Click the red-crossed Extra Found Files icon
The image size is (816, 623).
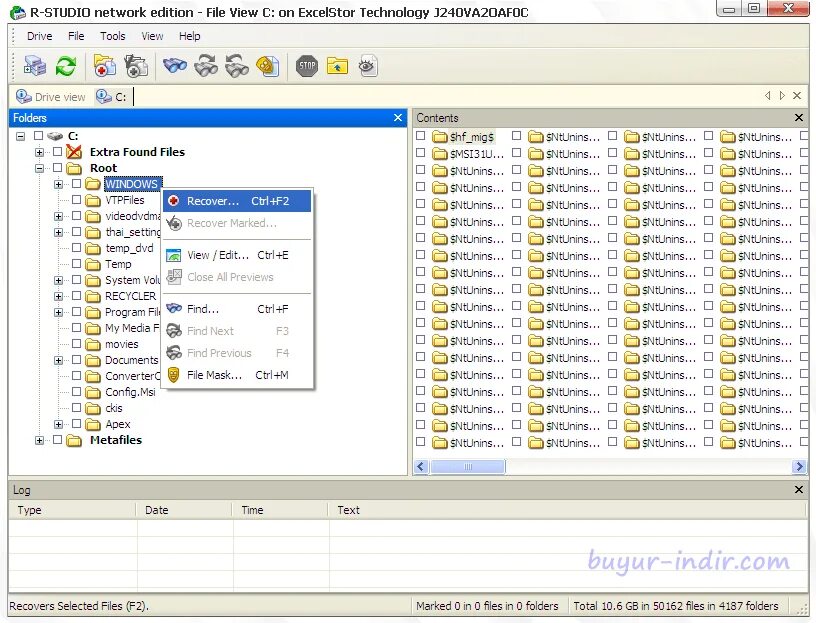[74, 152]
